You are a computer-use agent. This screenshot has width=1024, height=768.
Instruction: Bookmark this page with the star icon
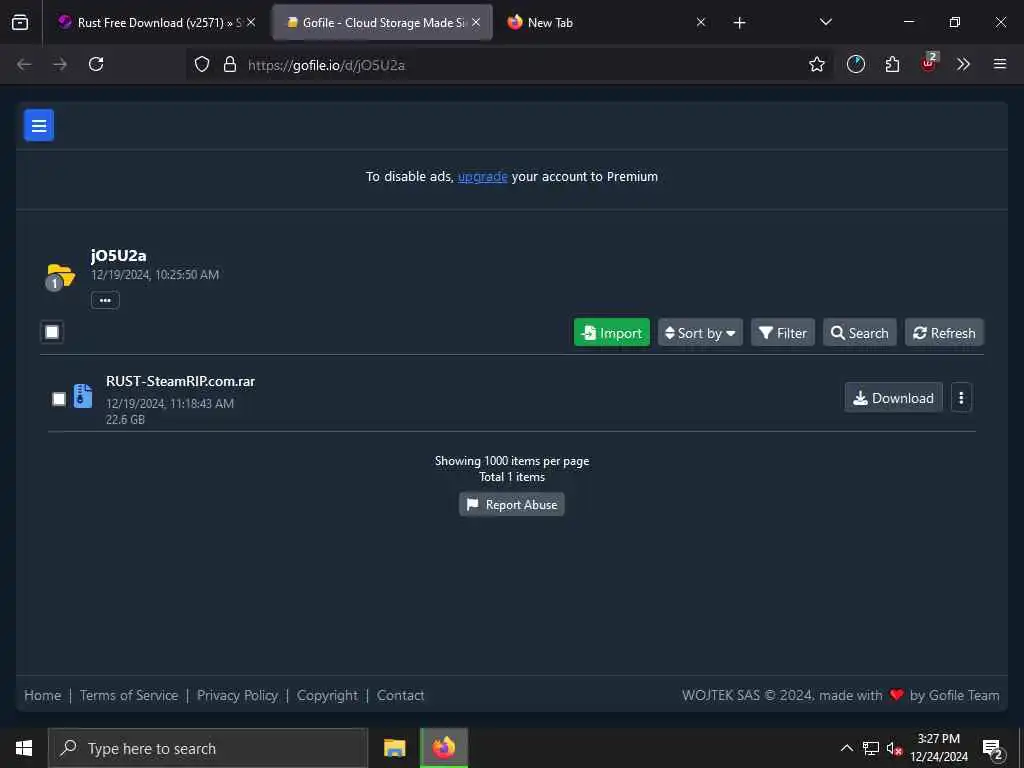816,64
